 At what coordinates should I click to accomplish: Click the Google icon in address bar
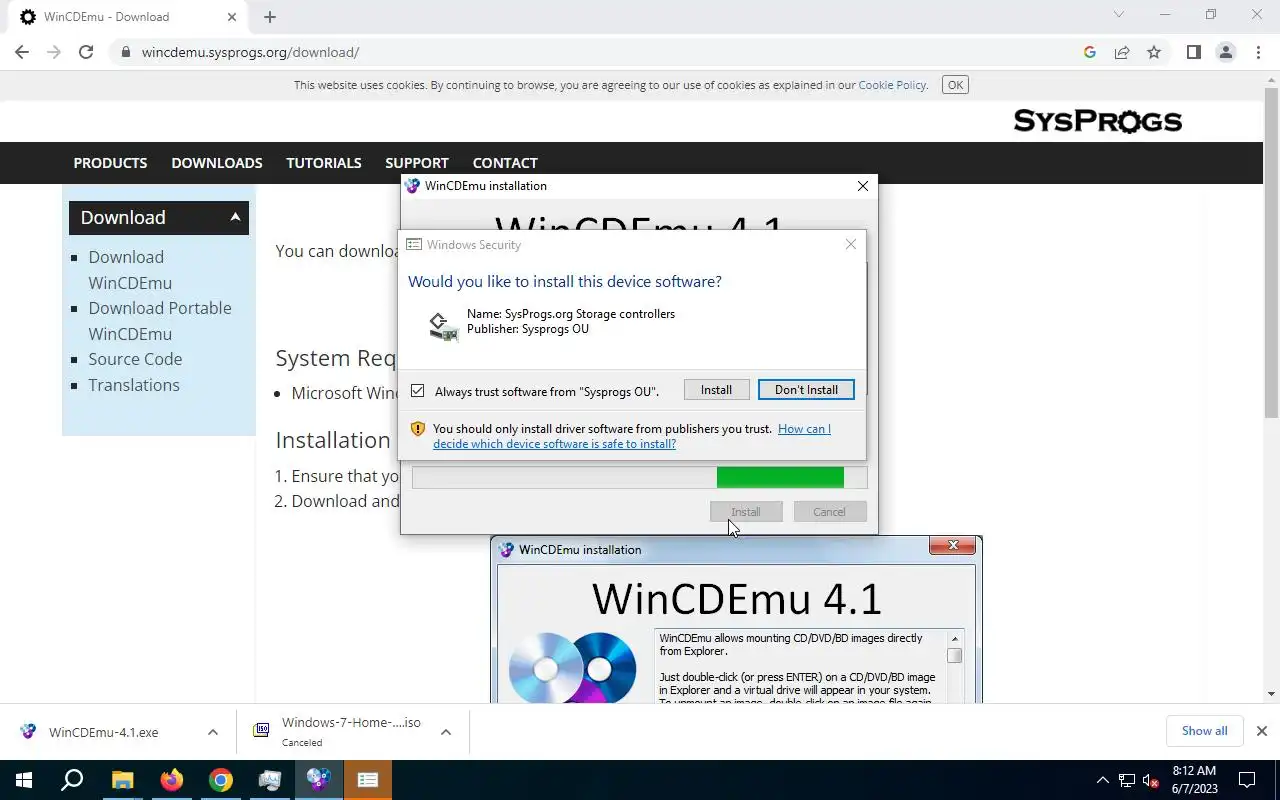[1090, 52]
